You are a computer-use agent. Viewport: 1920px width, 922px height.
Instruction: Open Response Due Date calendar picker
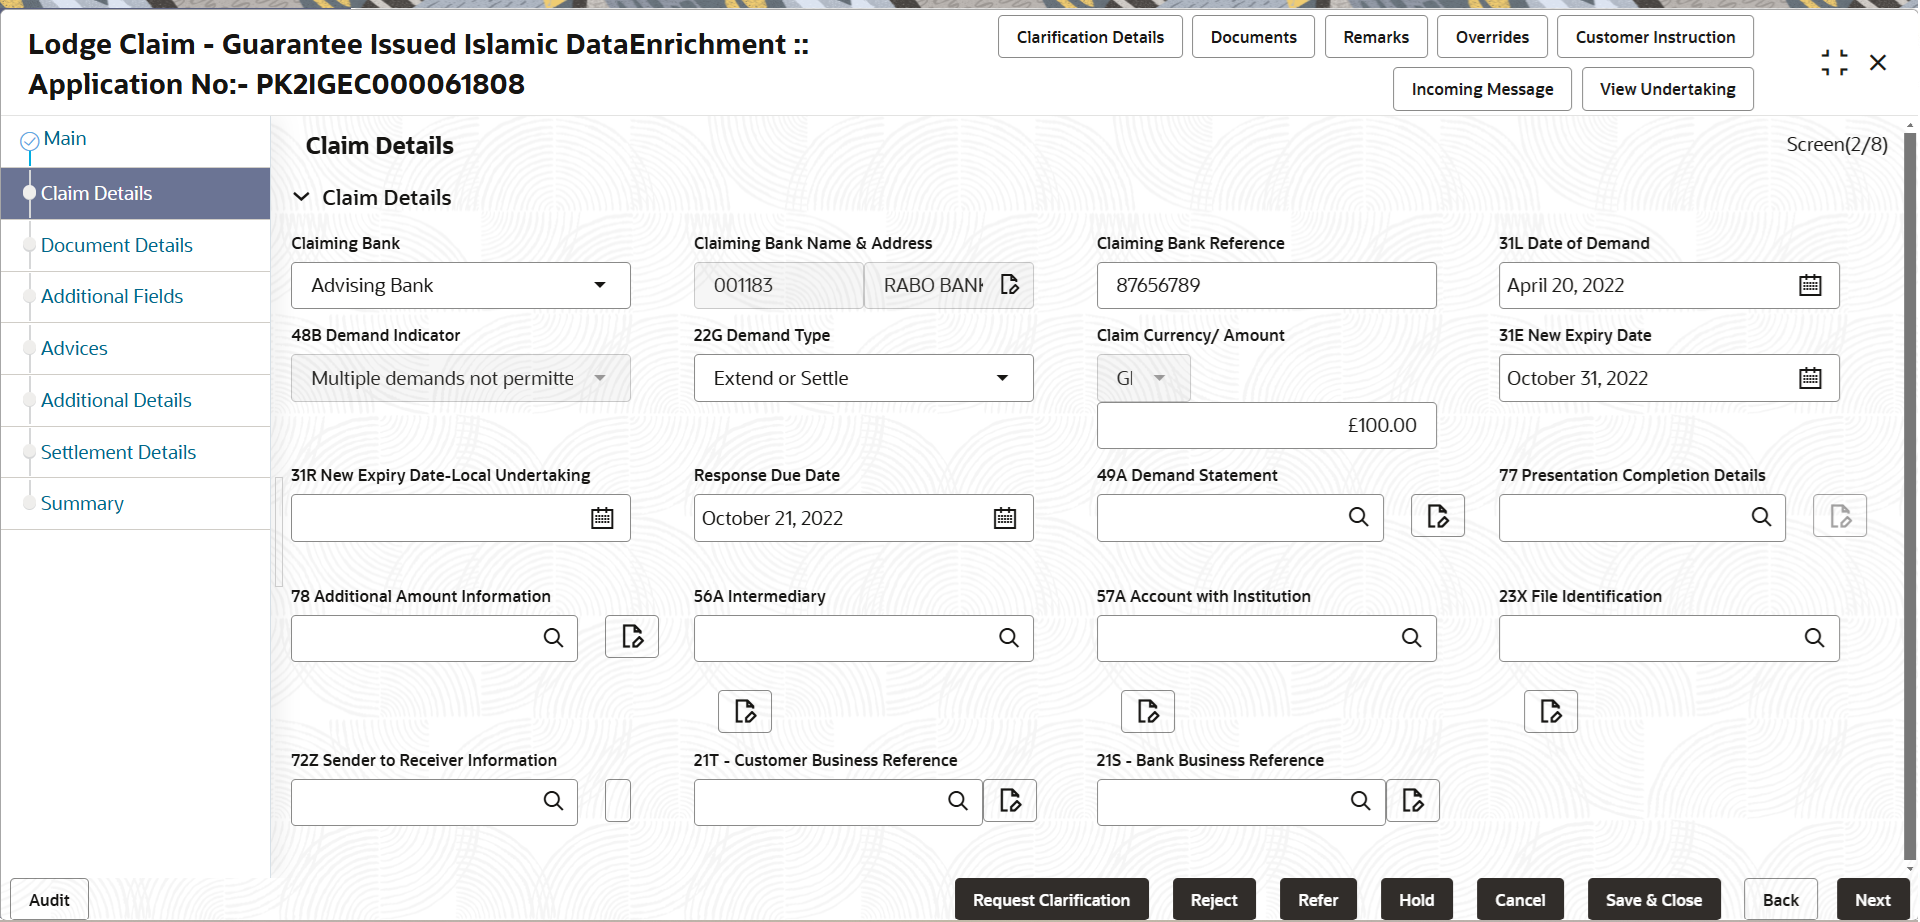click(1005, 518)
